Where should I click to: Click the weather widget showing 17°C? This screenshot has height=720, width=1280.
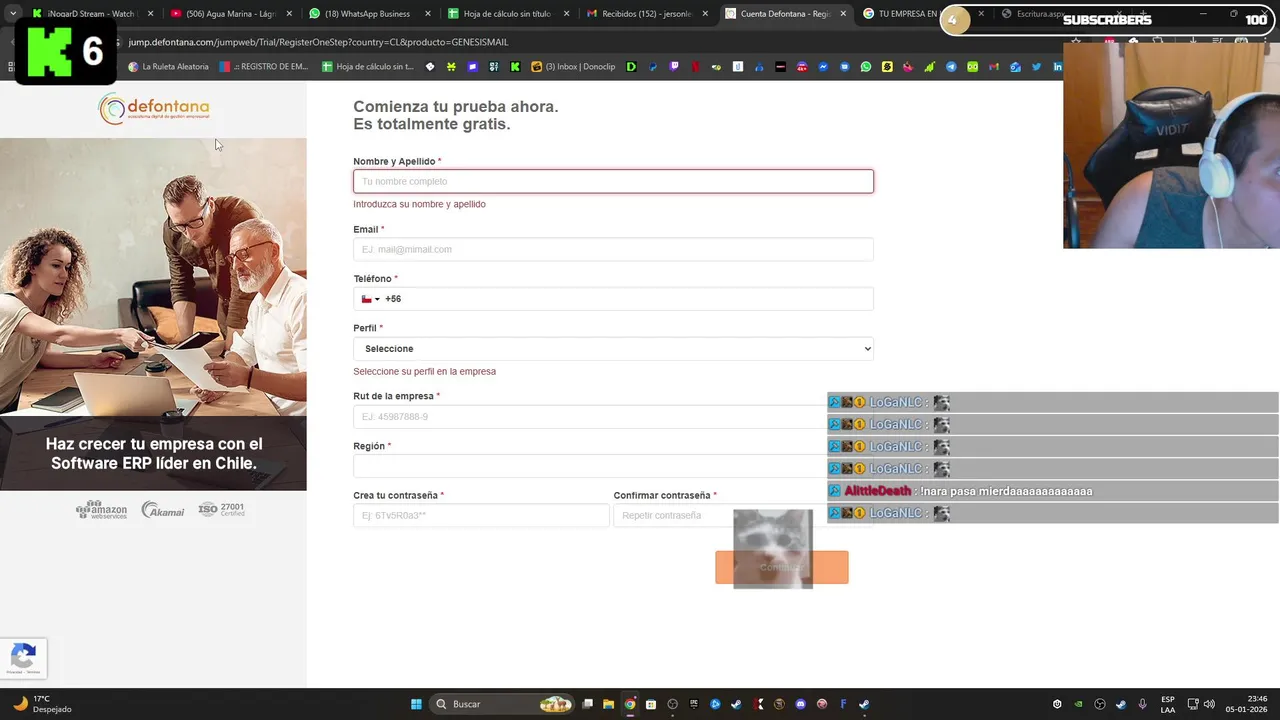pos(42,704)
